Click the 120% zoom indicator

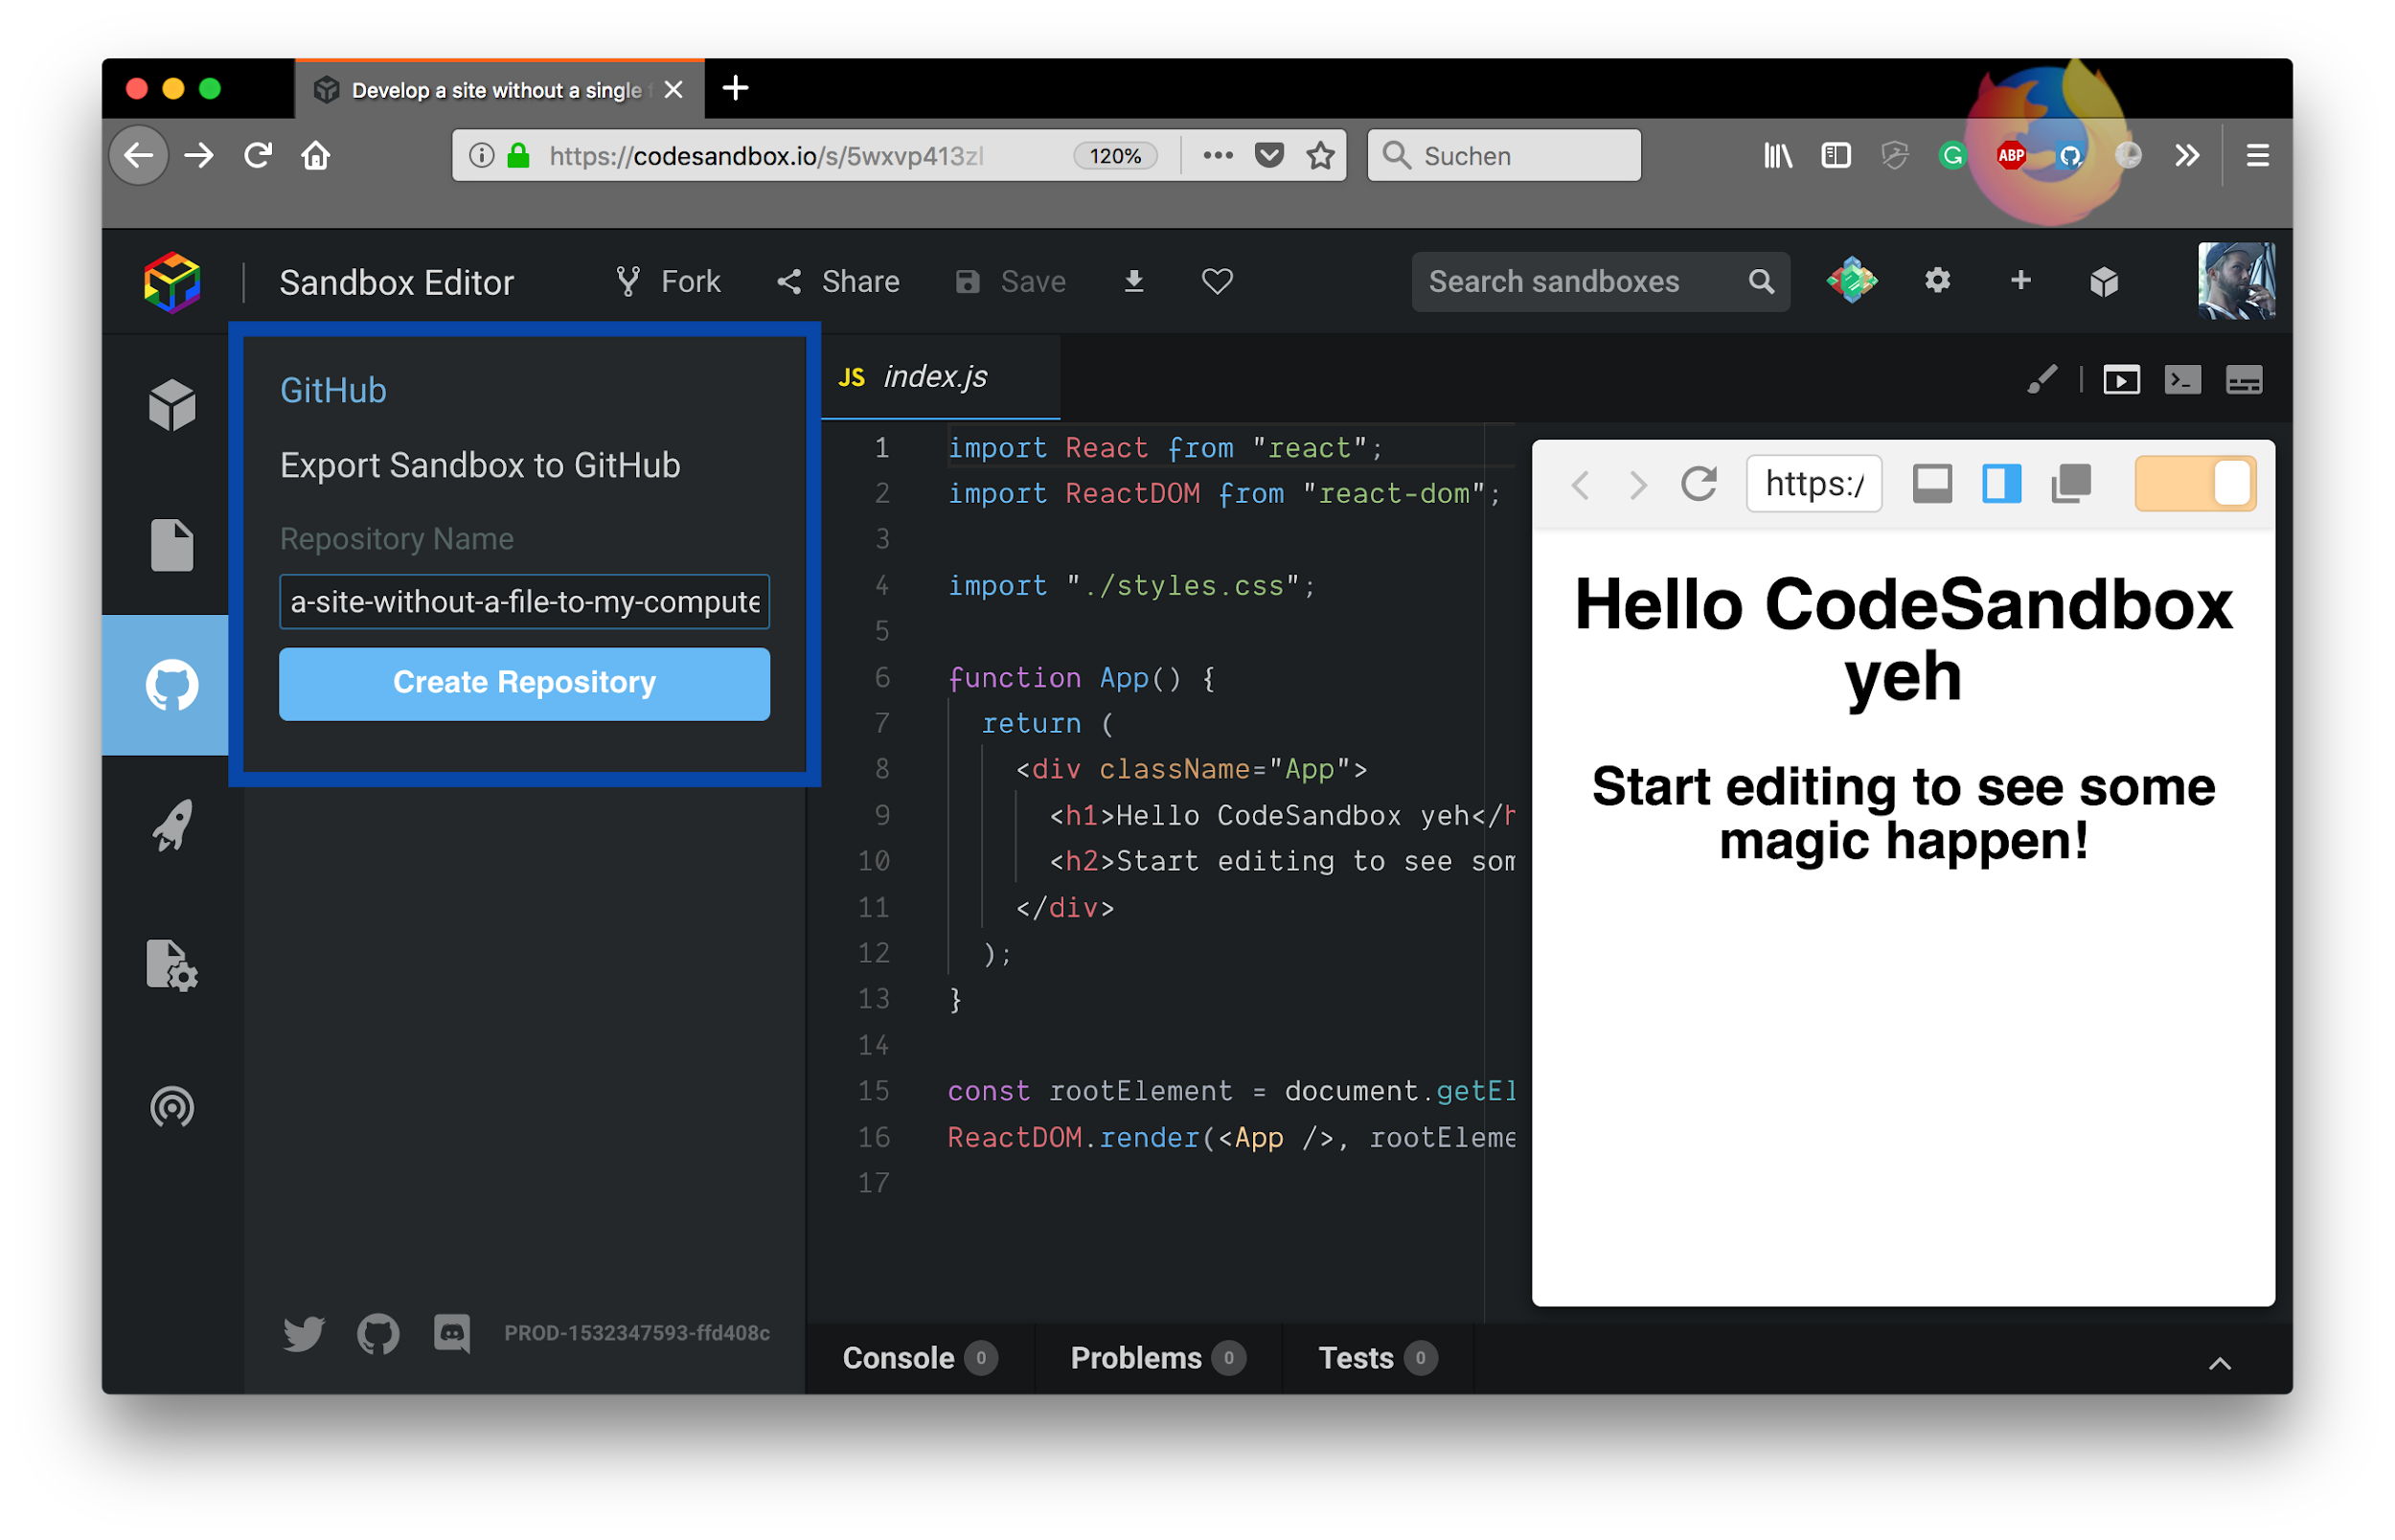pyautogui.click(x=1114, y=156)
